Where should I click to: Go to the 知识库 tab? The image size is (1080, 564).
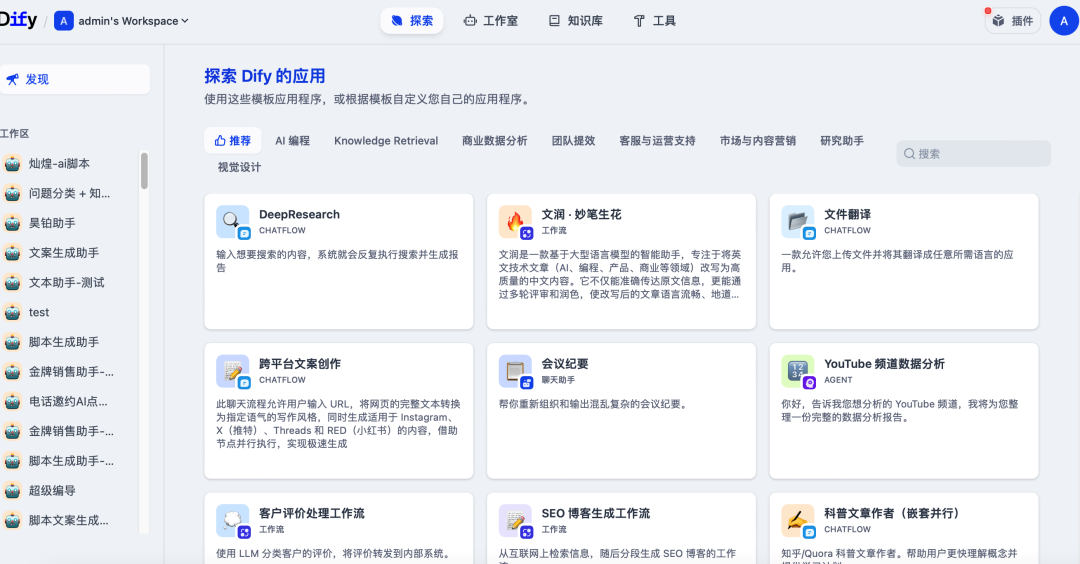click(575, 21)
